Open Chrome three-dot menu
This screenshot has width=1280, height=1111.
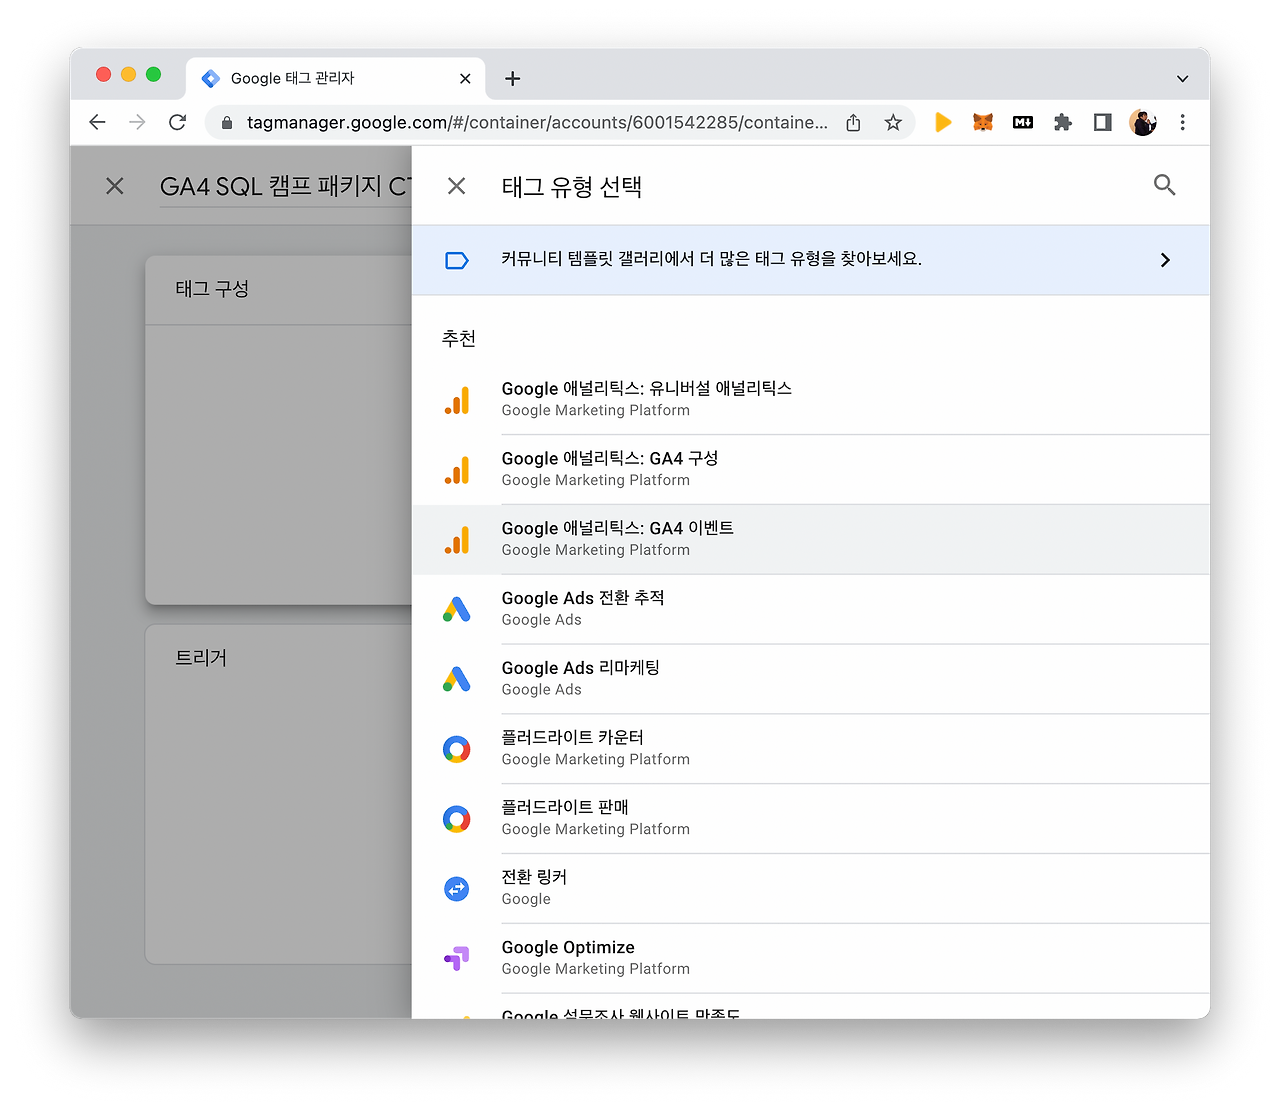(1182, 122)
